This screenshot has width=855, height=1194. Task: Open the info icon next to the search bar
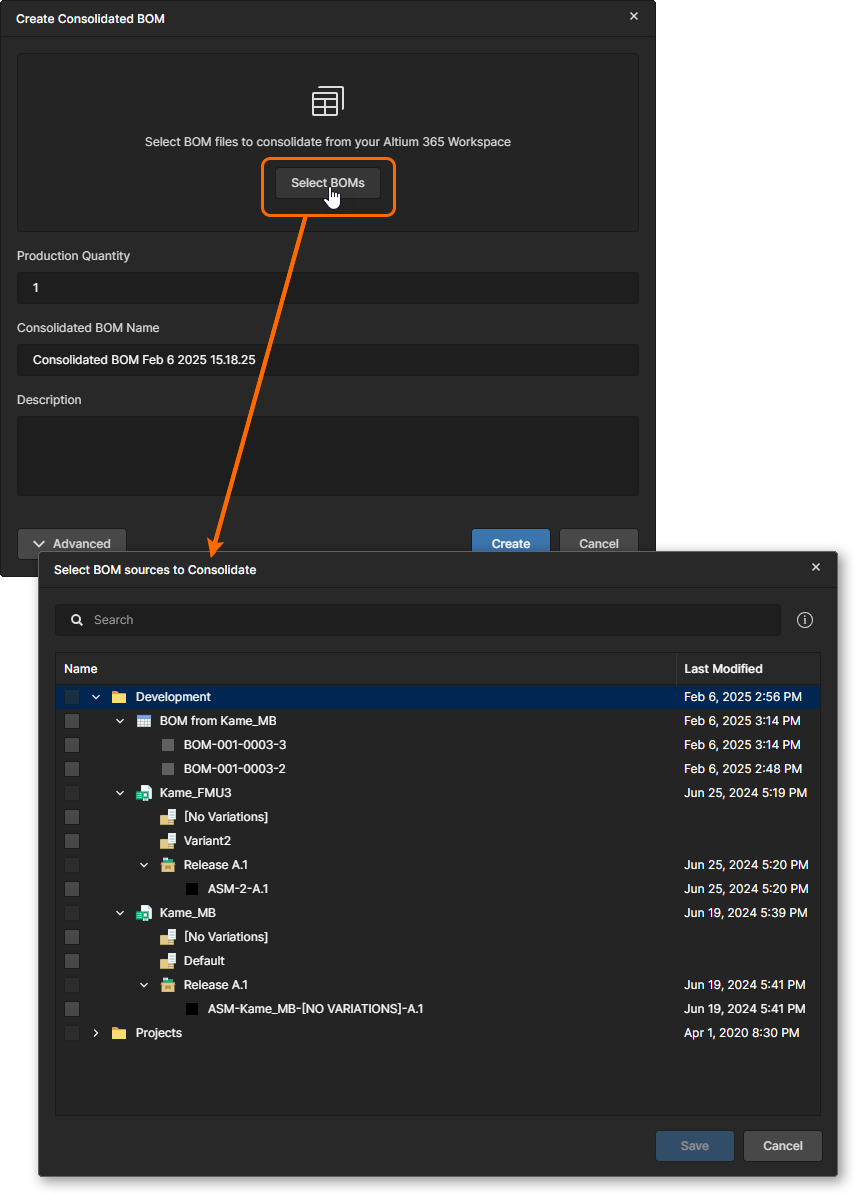click(x=805, y=619)
